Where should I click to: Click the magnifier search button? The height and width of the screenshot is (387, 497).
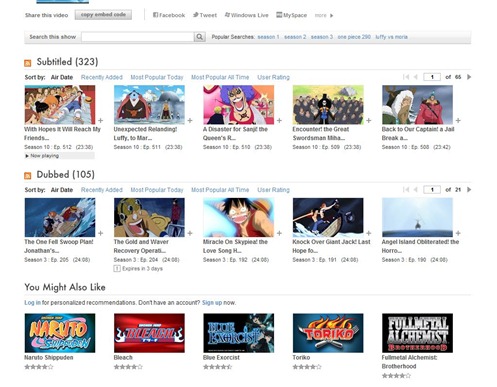pyautogui.click(x=199, y=37)
